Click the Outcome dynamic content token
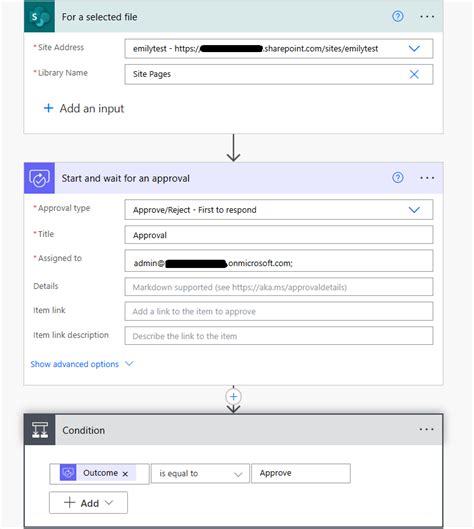This screenshot has width=474, height=529. pos(98,473)
